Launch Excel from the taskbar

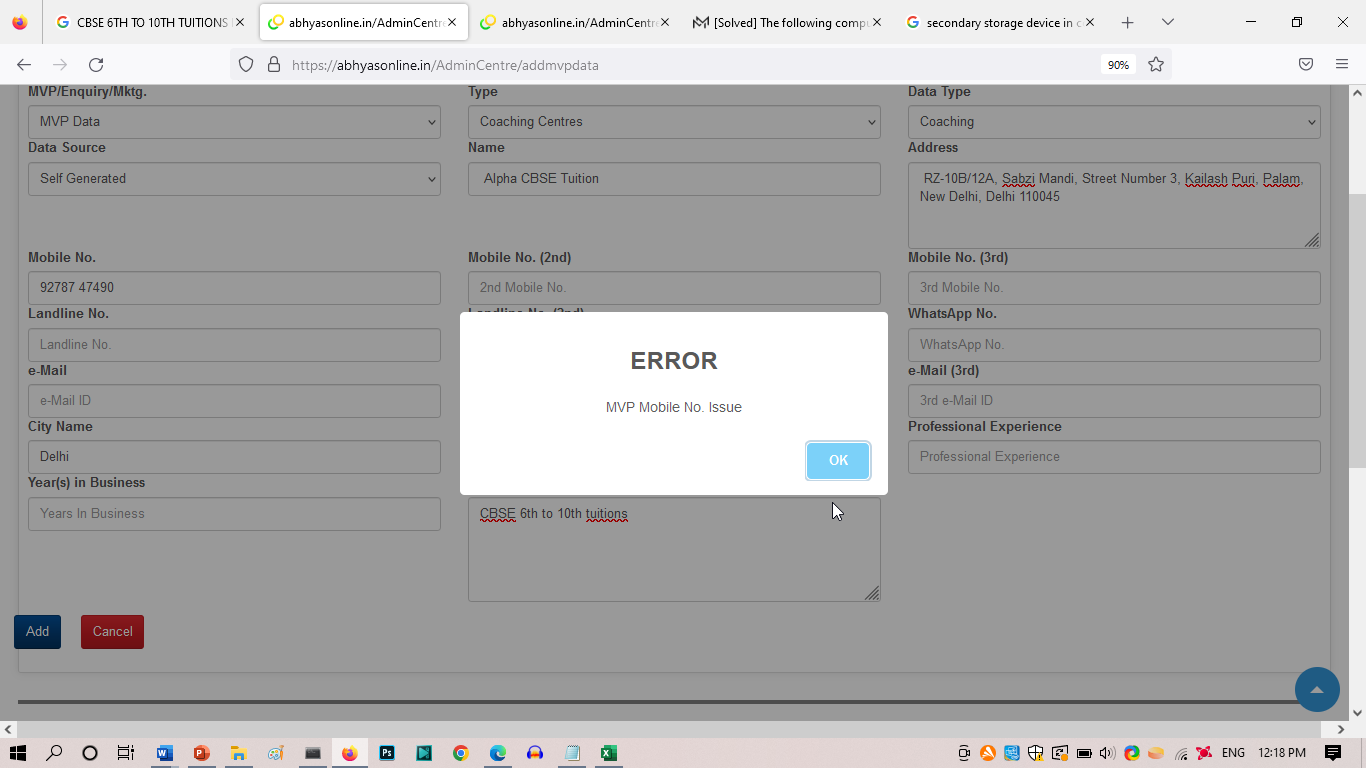click(x=608, y=753)
